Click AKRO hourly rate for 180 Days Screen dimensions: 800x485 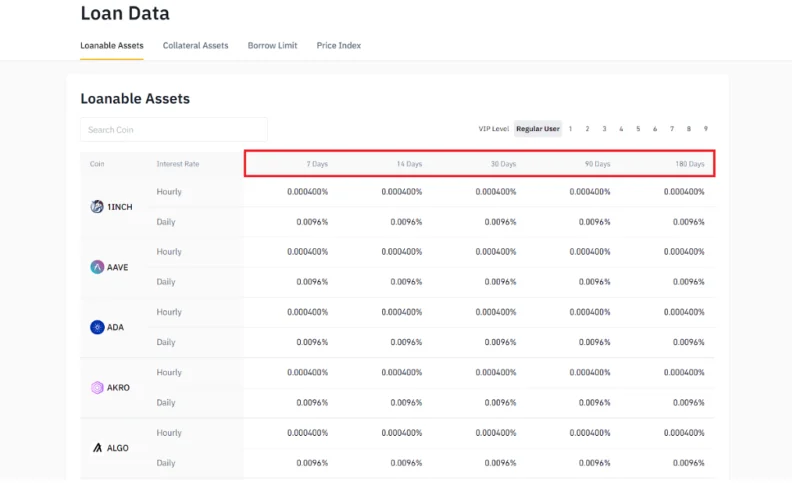pyautogui.click(x=684, y=372)
